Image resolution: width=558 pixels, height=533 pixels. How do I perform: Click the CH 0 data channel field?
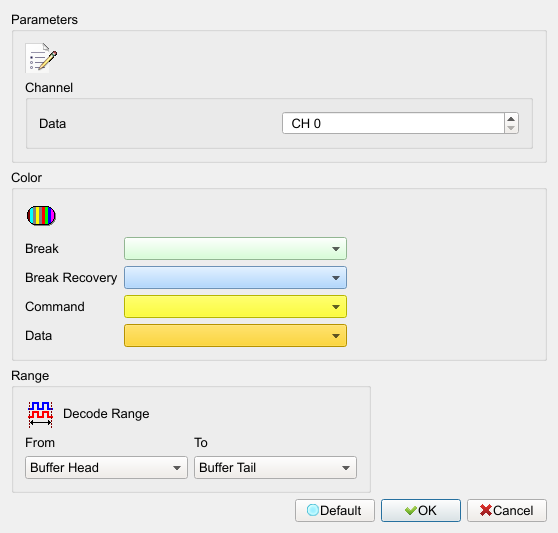coord(393,123)
